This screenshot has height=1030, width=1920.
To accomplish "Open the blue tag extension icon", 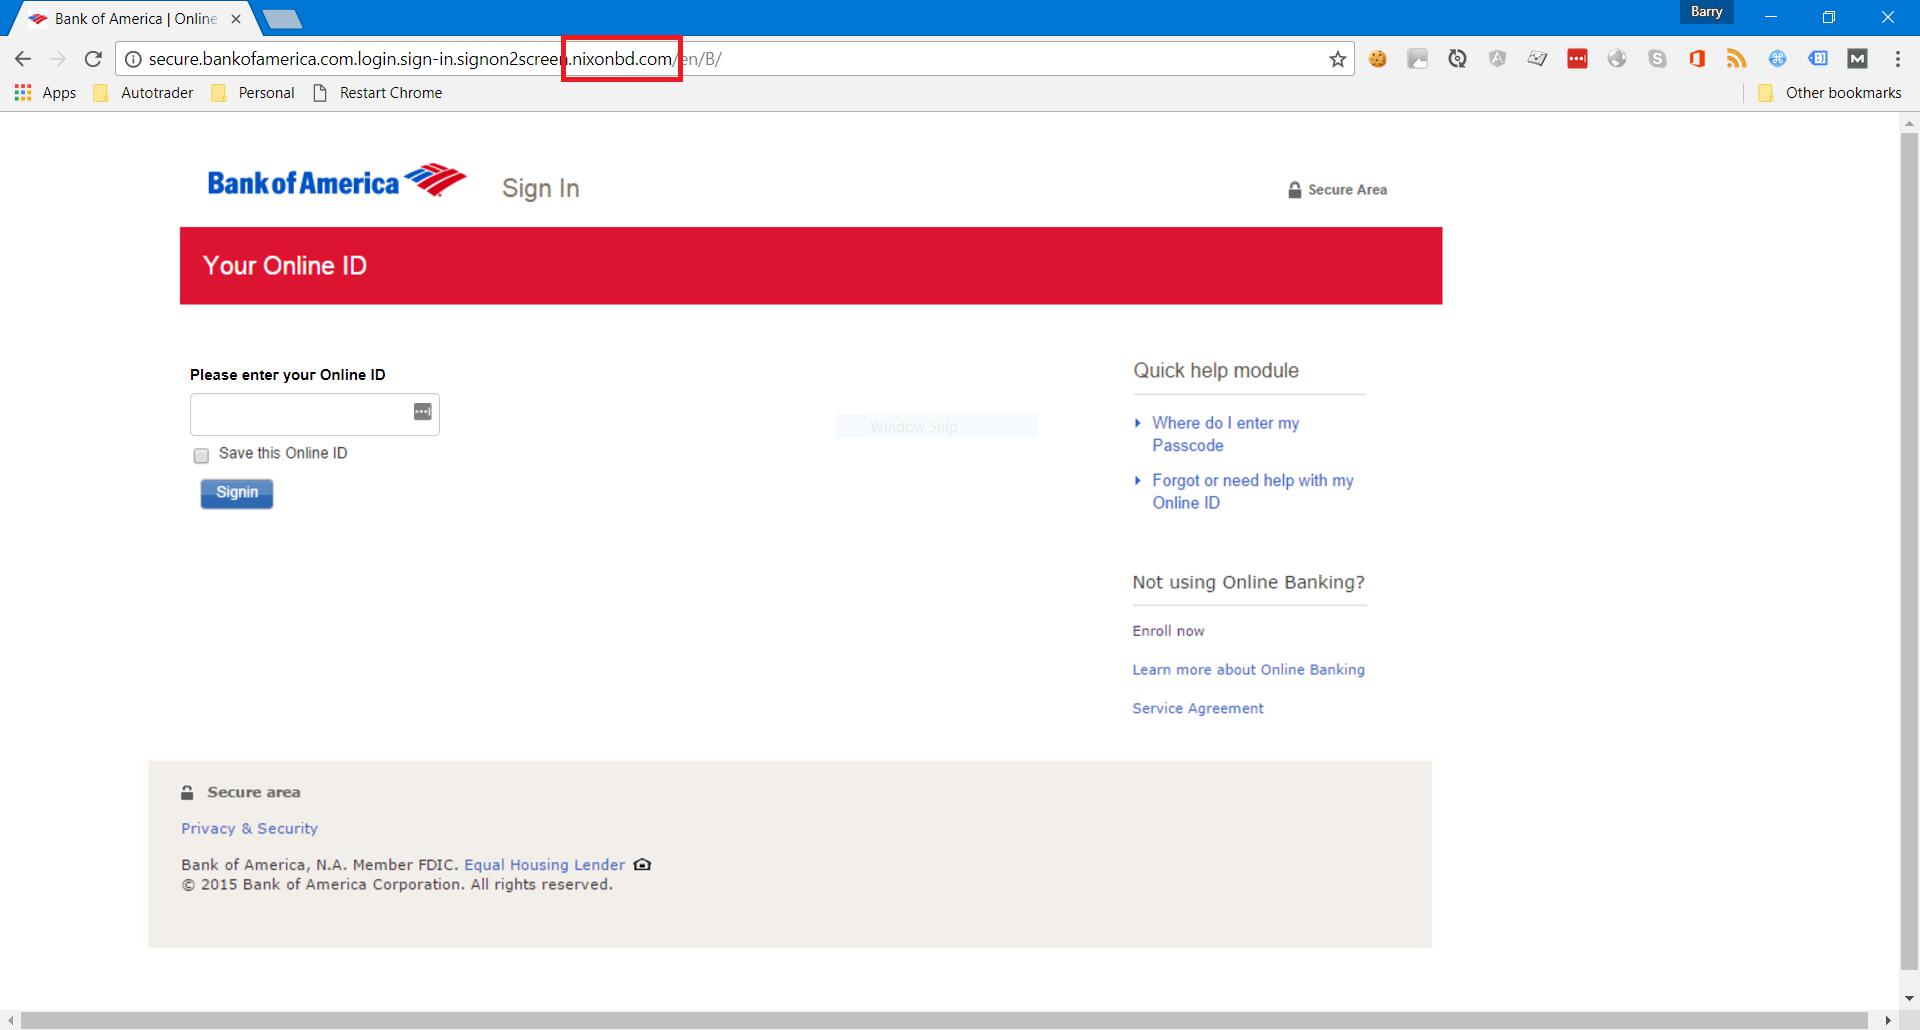I will [x=1817, y=59].
